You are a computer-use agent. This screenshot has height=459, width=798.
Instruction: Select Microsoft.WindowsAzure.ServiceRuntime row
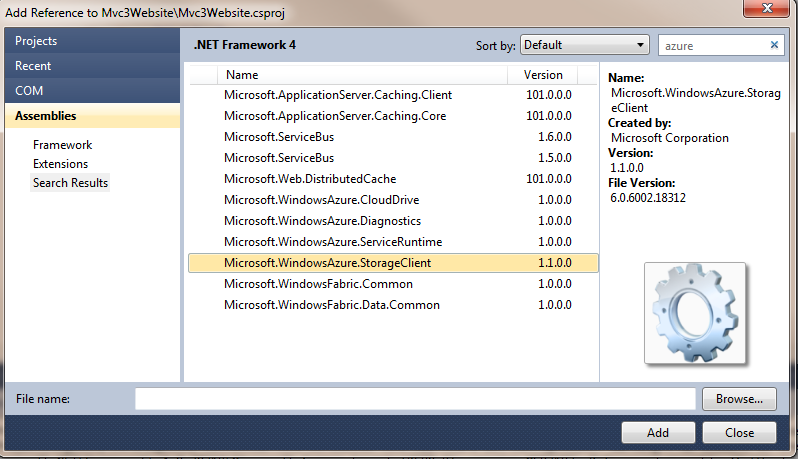pos(393,242)
